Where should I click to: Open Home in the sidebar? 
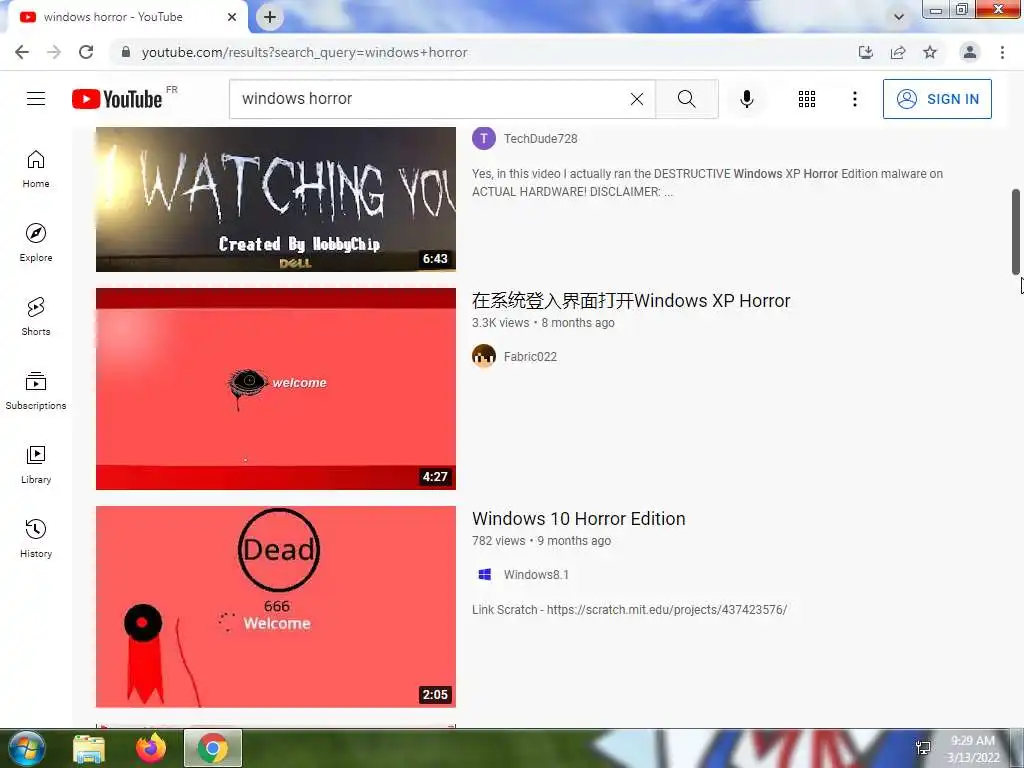[x=36, y=169]
